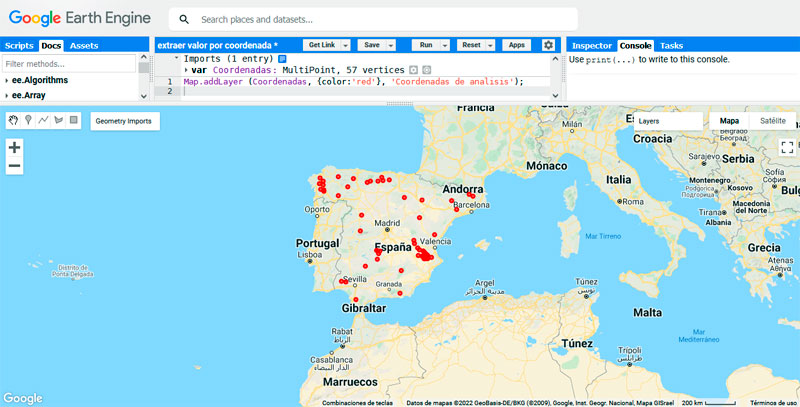The width and height of the screenshot is (800, 407).
Task: Select the hand pan tool
Action: coord(13,120)
